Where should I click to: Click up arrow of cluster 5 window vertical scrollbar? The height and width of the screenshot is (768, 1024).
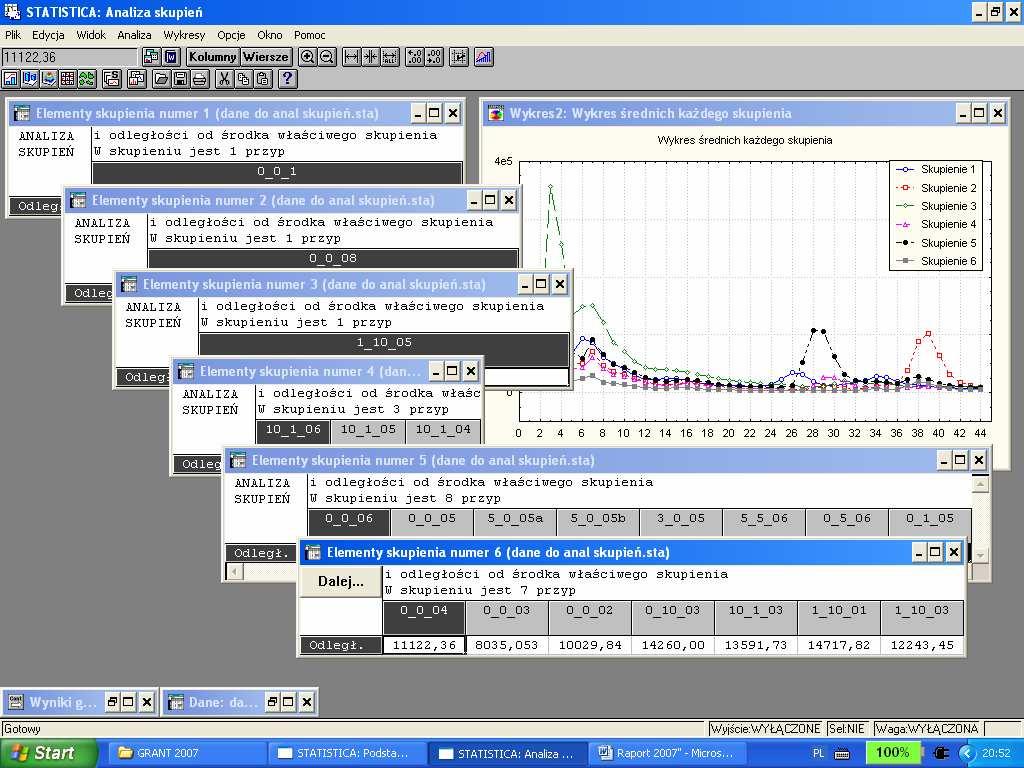coord(980,484)
